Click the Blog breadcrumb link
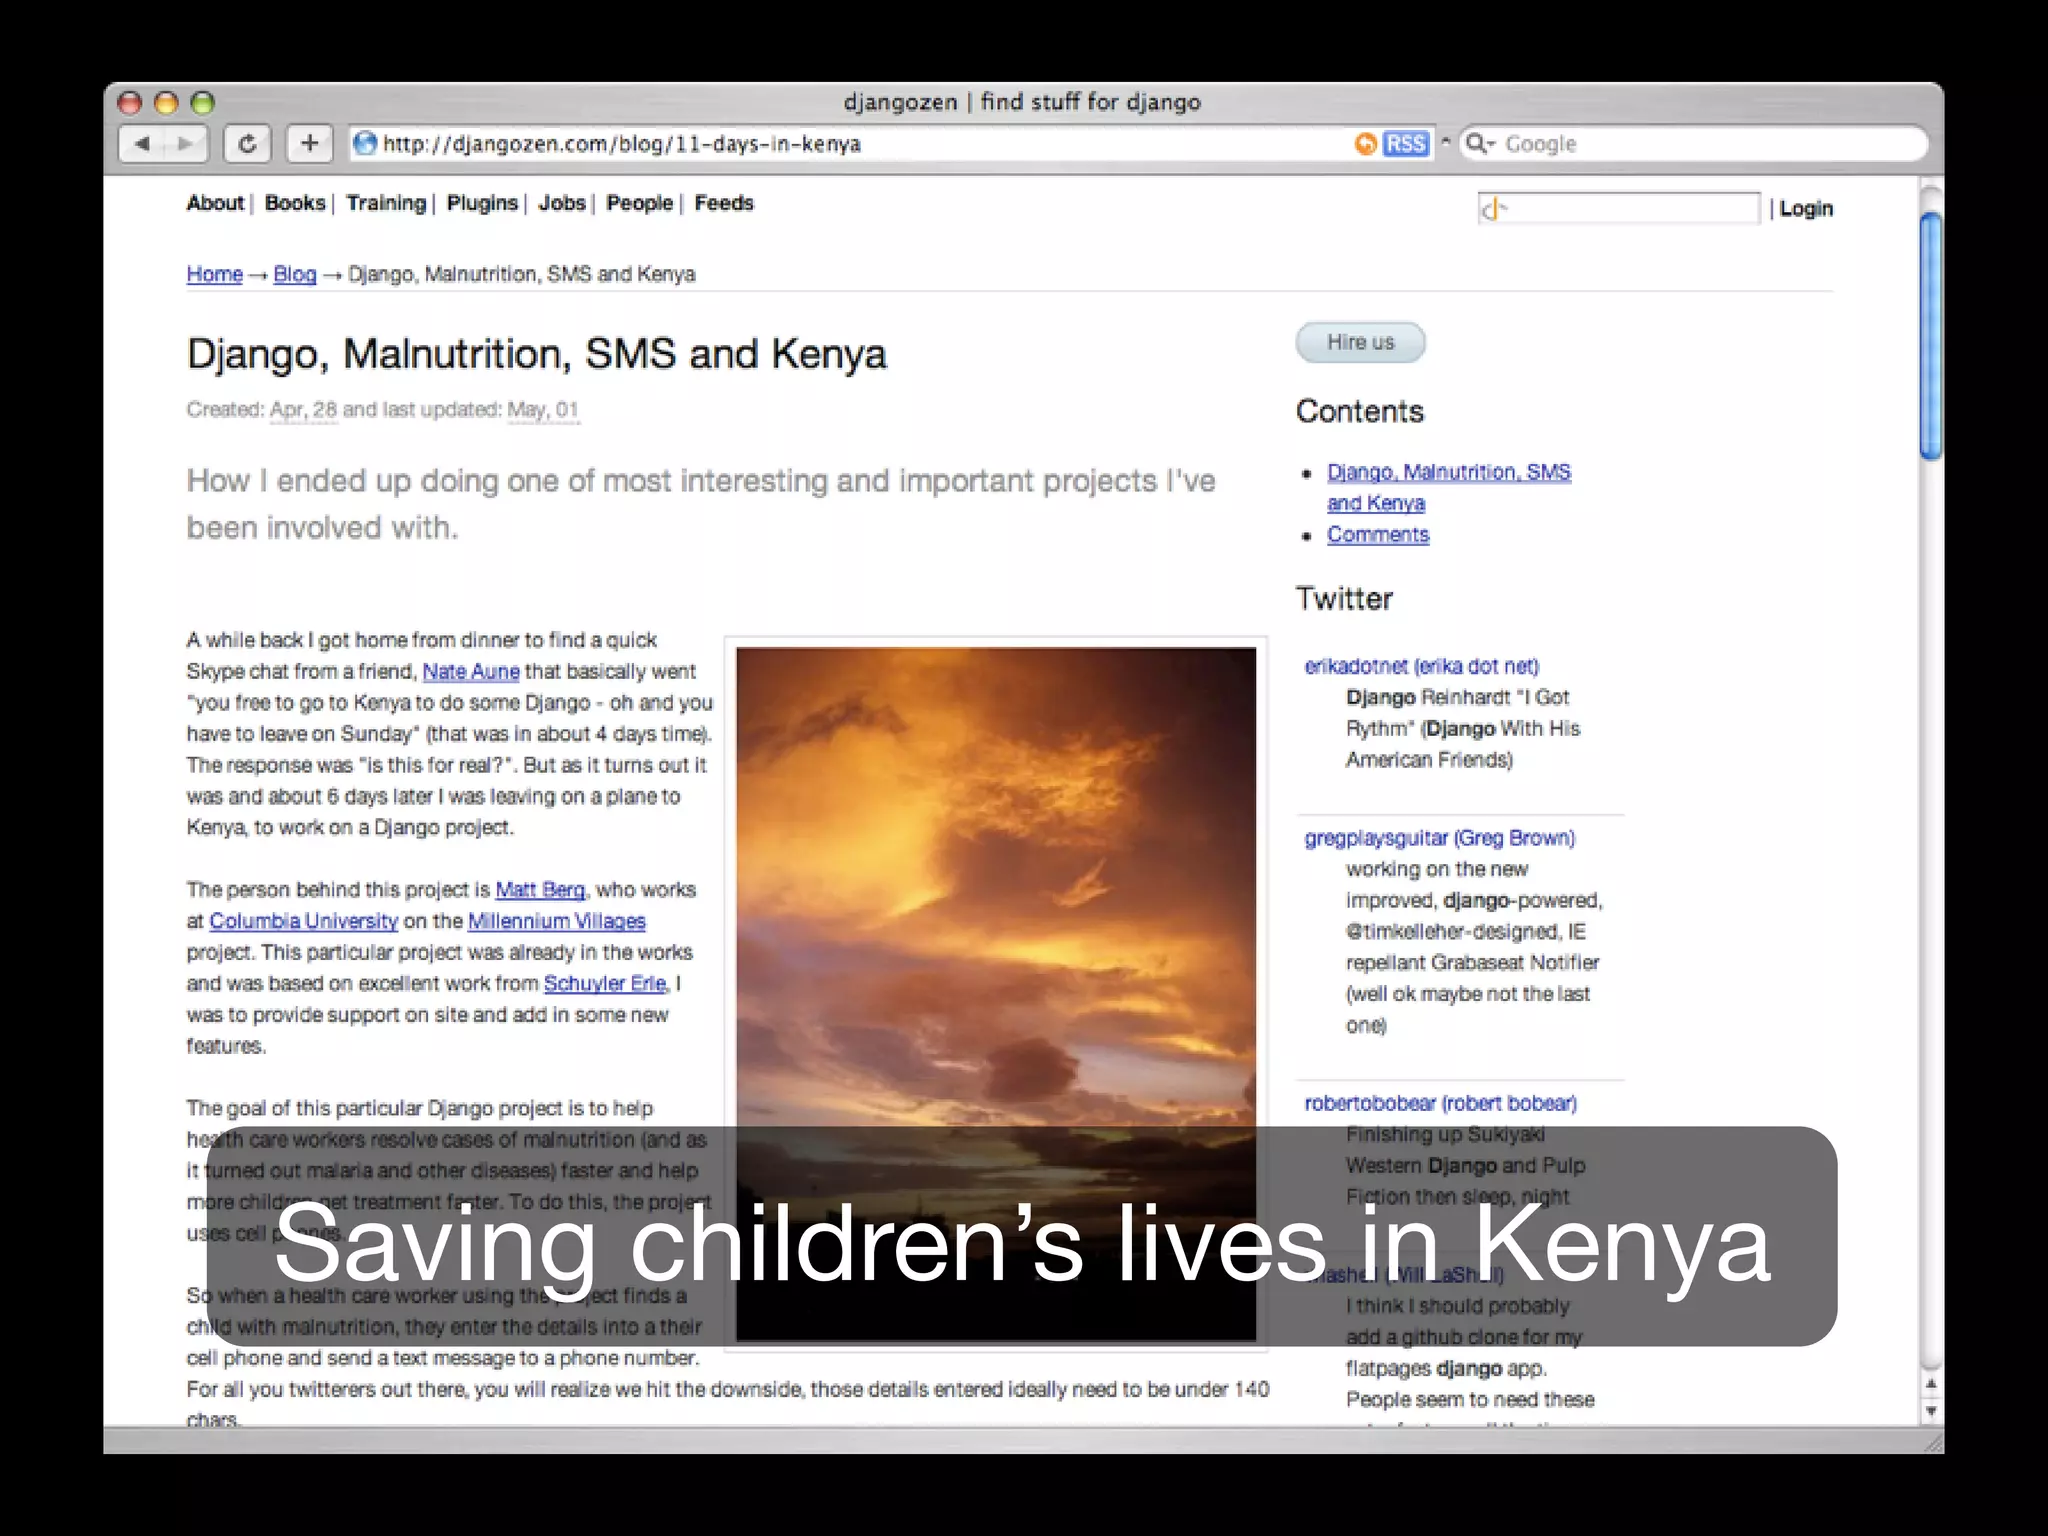The image size is (2048, 1536). pyautogui.click(x=295, y=274)
